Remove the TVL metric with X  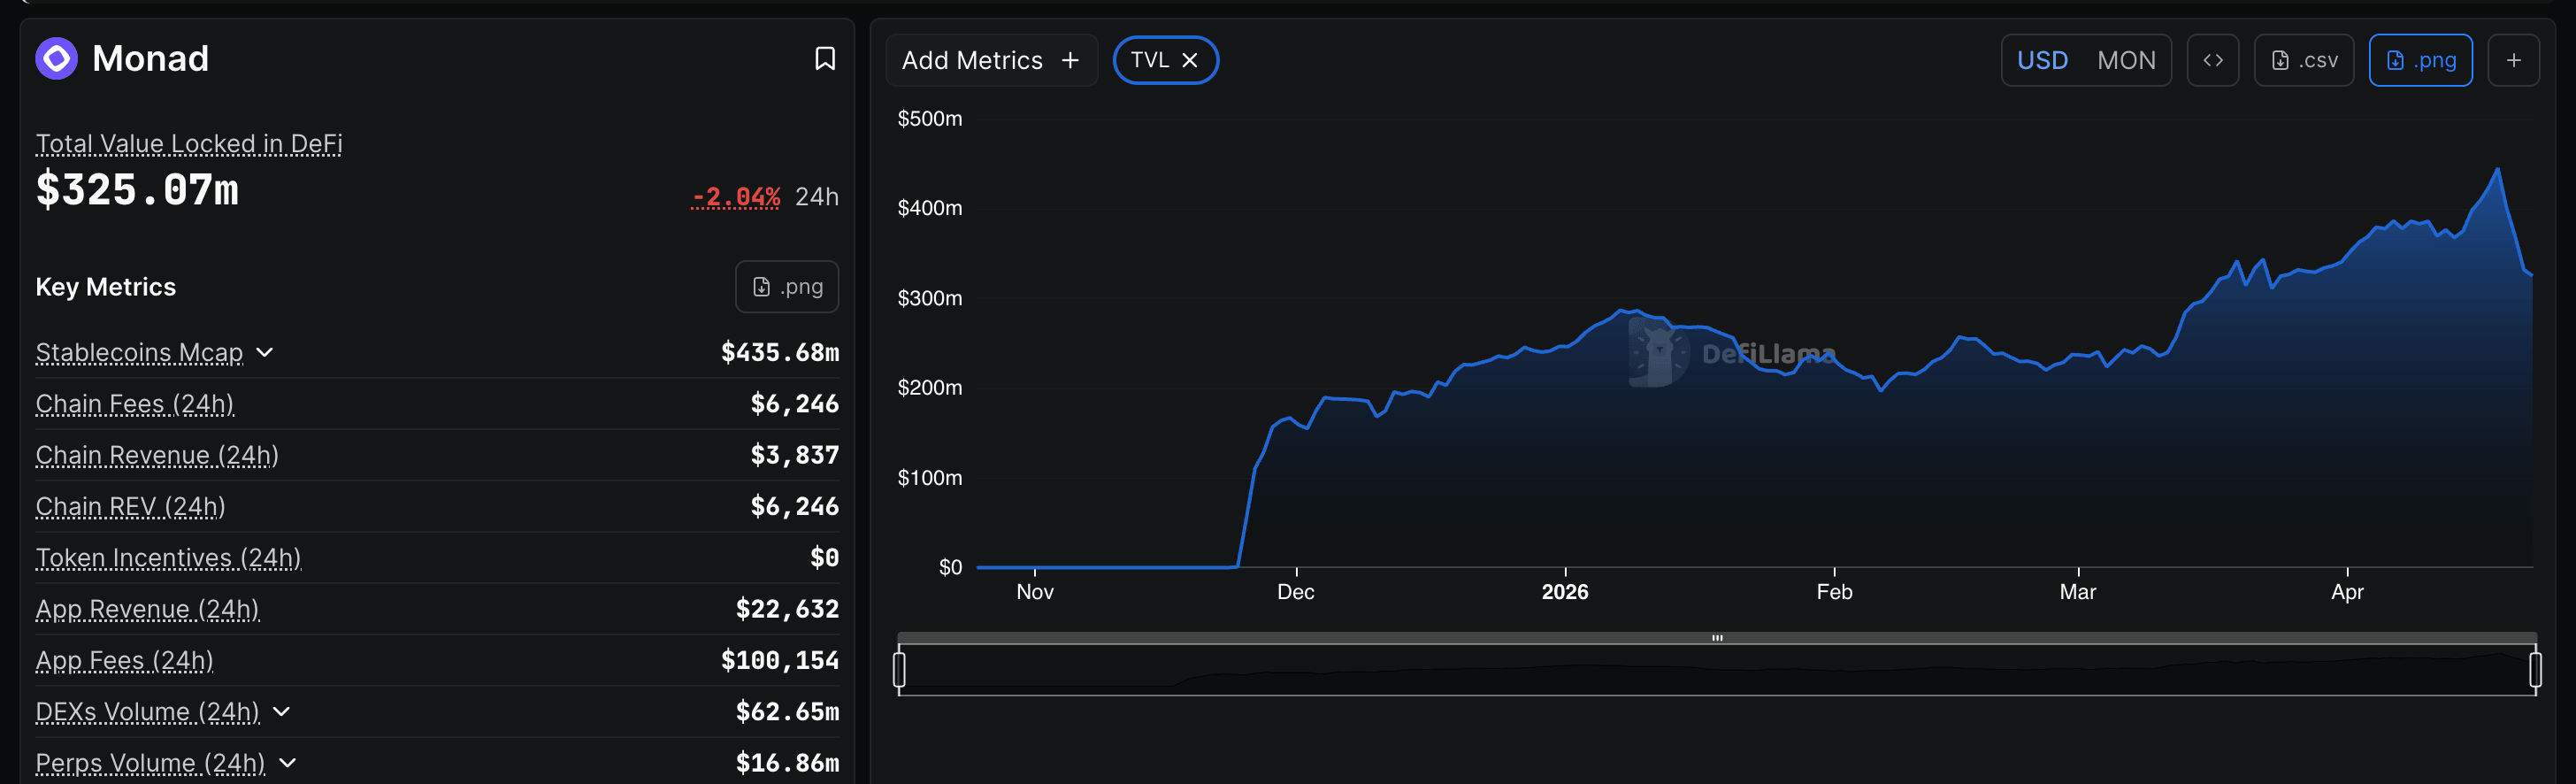point(1190,61)
